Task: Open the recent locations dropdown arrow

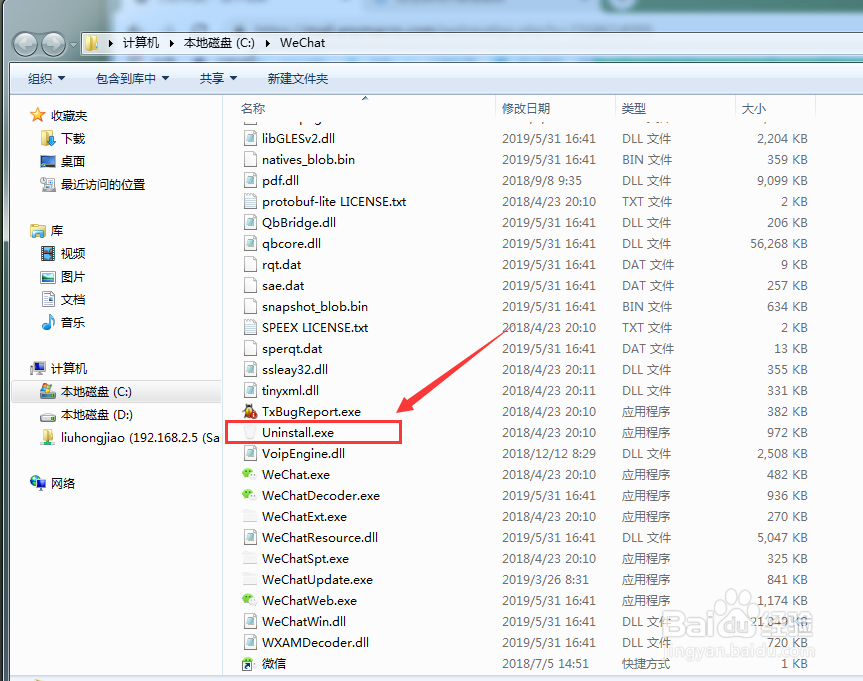Action: pyautogui.click(x=73, y=45)
